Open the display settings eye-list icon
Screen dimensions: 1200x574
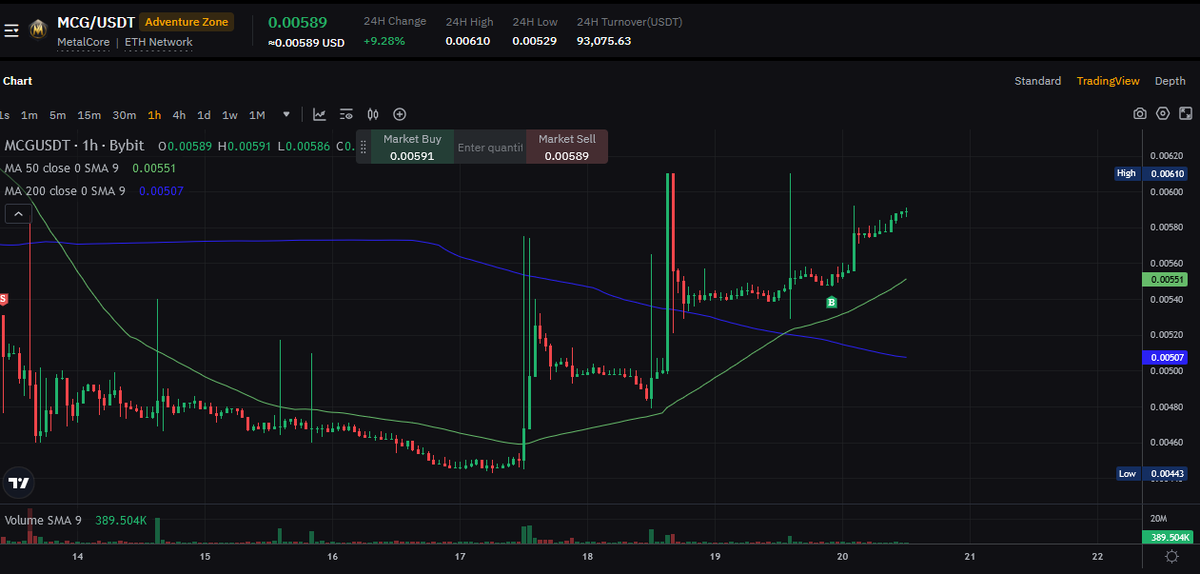click(346, 115)
